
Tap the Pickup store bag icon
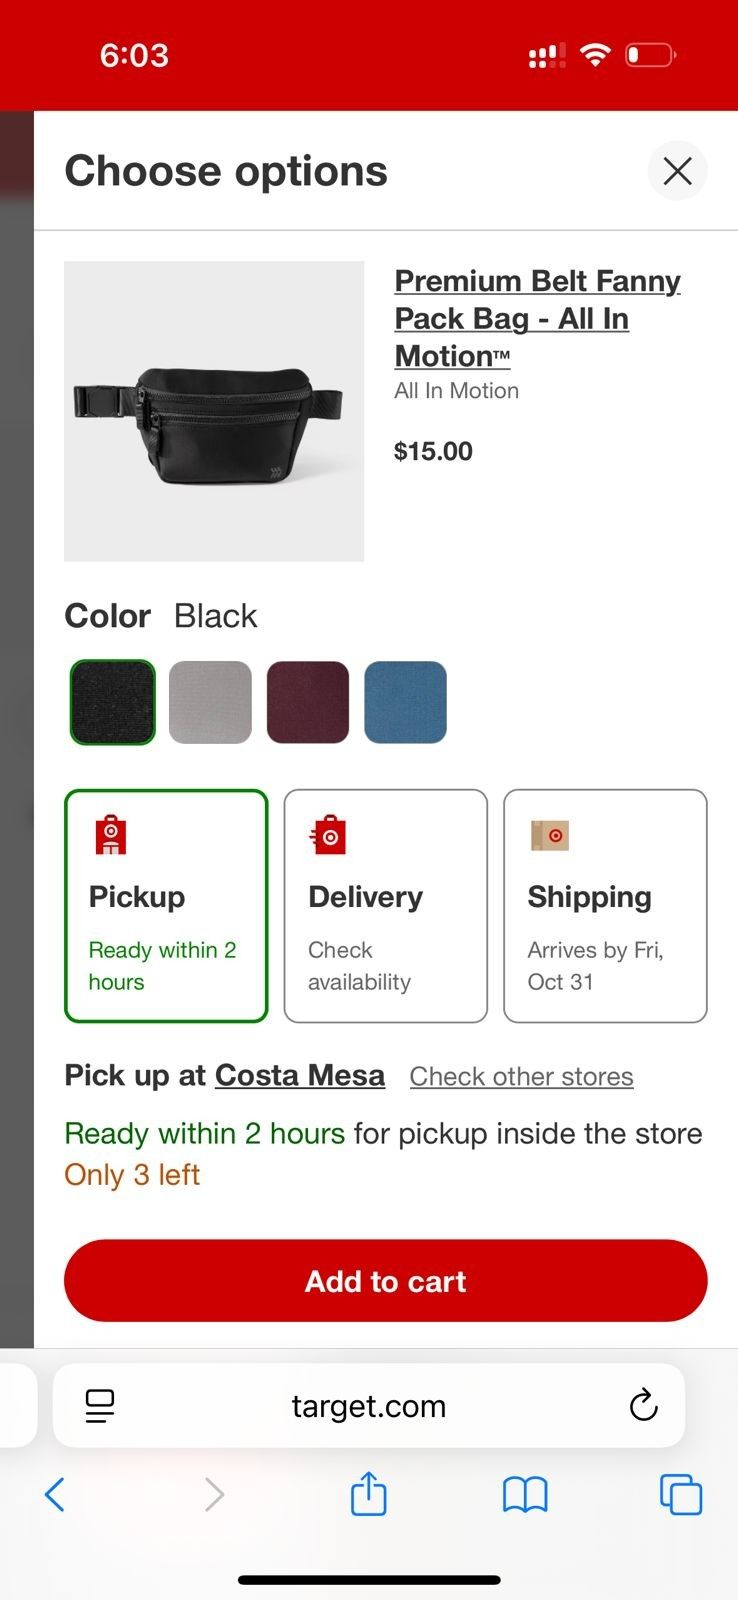click(x=111, y=835)
